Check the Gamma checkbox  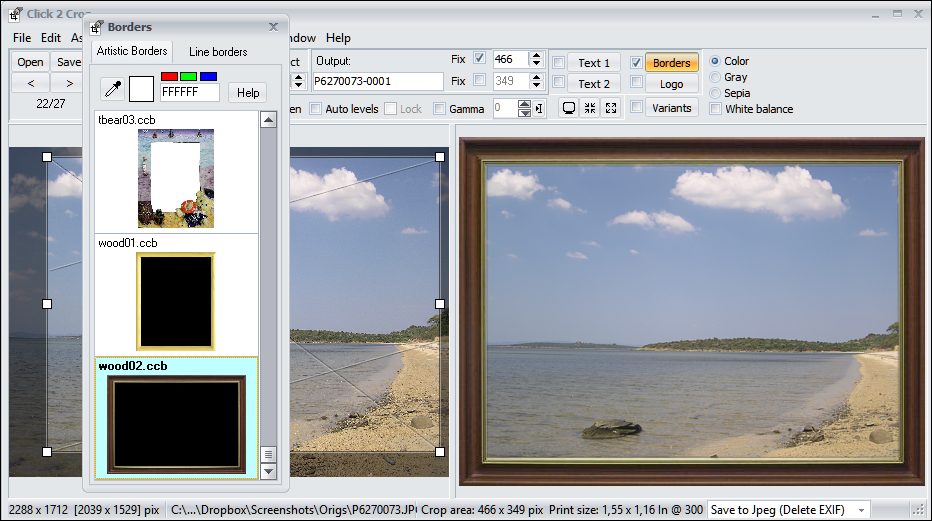click(x=439, y=109)
